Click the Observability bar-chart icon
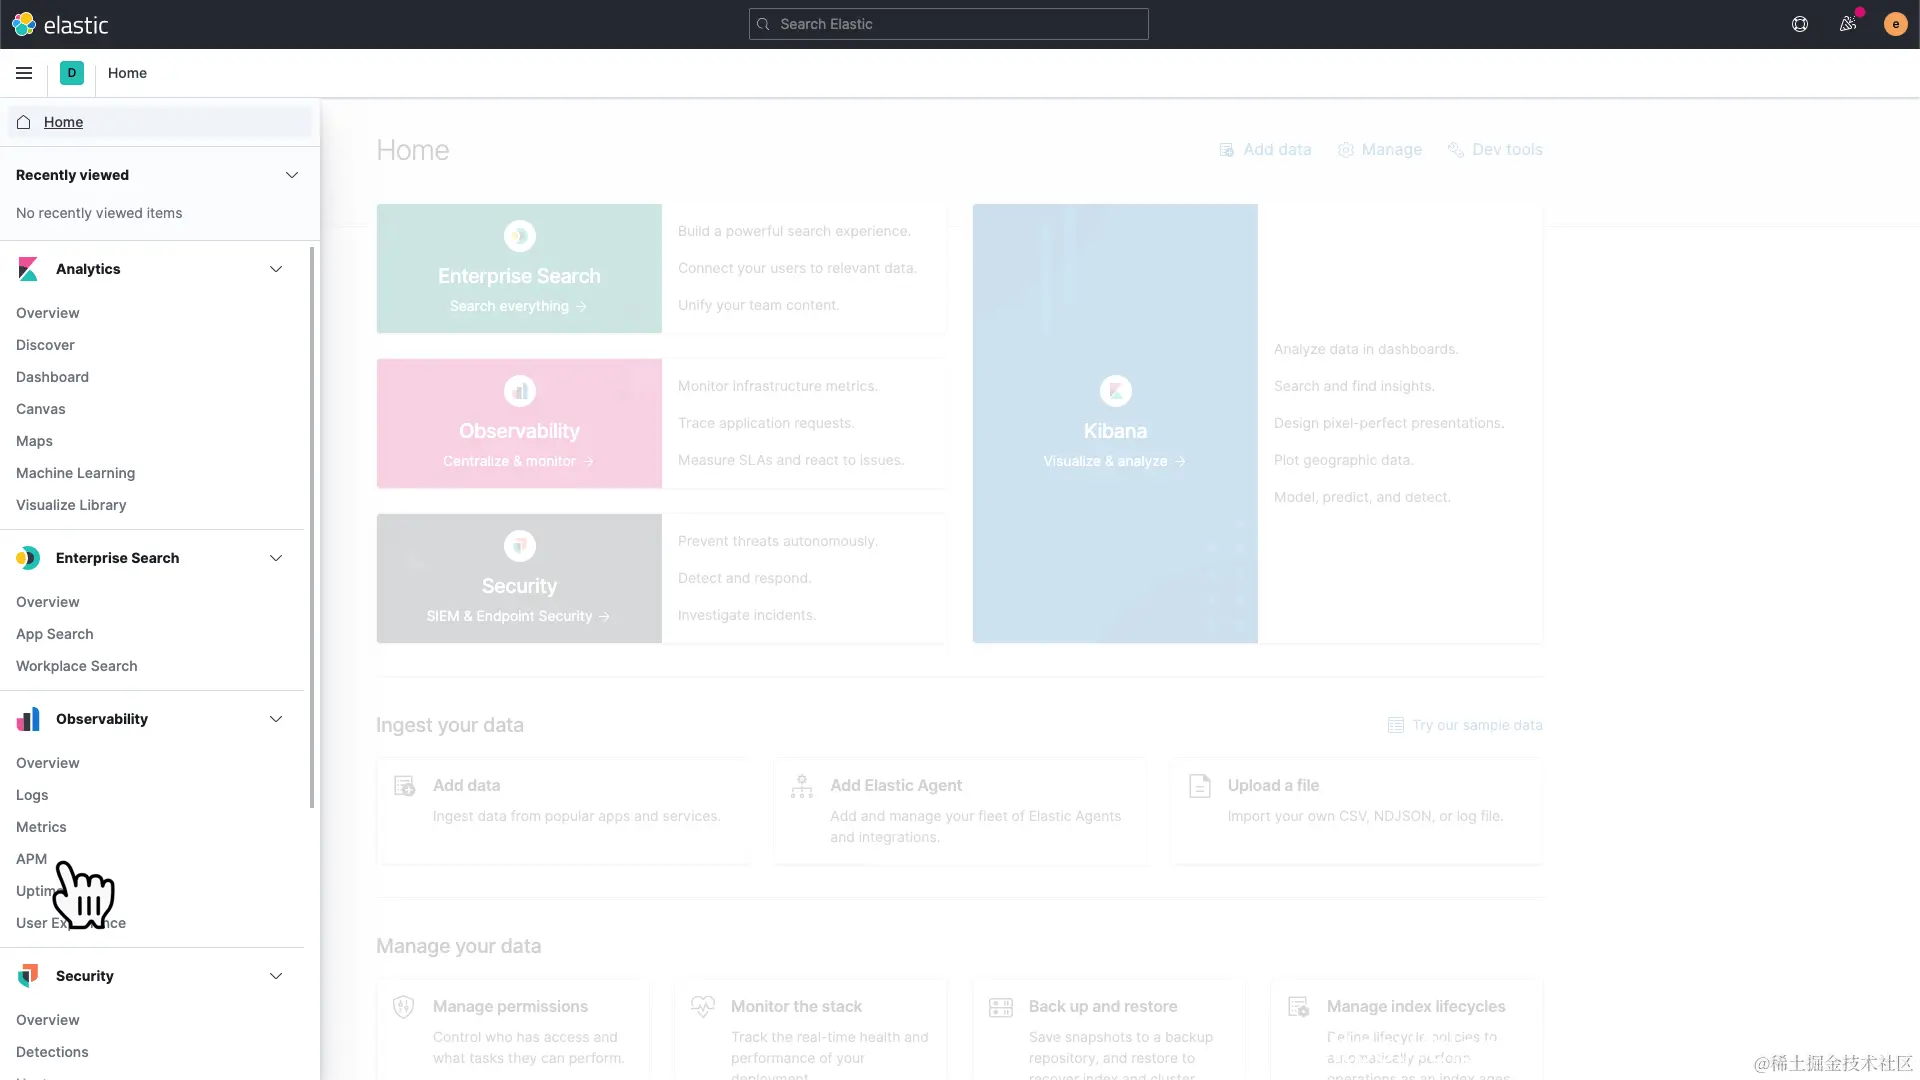This screenshot has height=1080, width=1920. (x=28, y=719)
